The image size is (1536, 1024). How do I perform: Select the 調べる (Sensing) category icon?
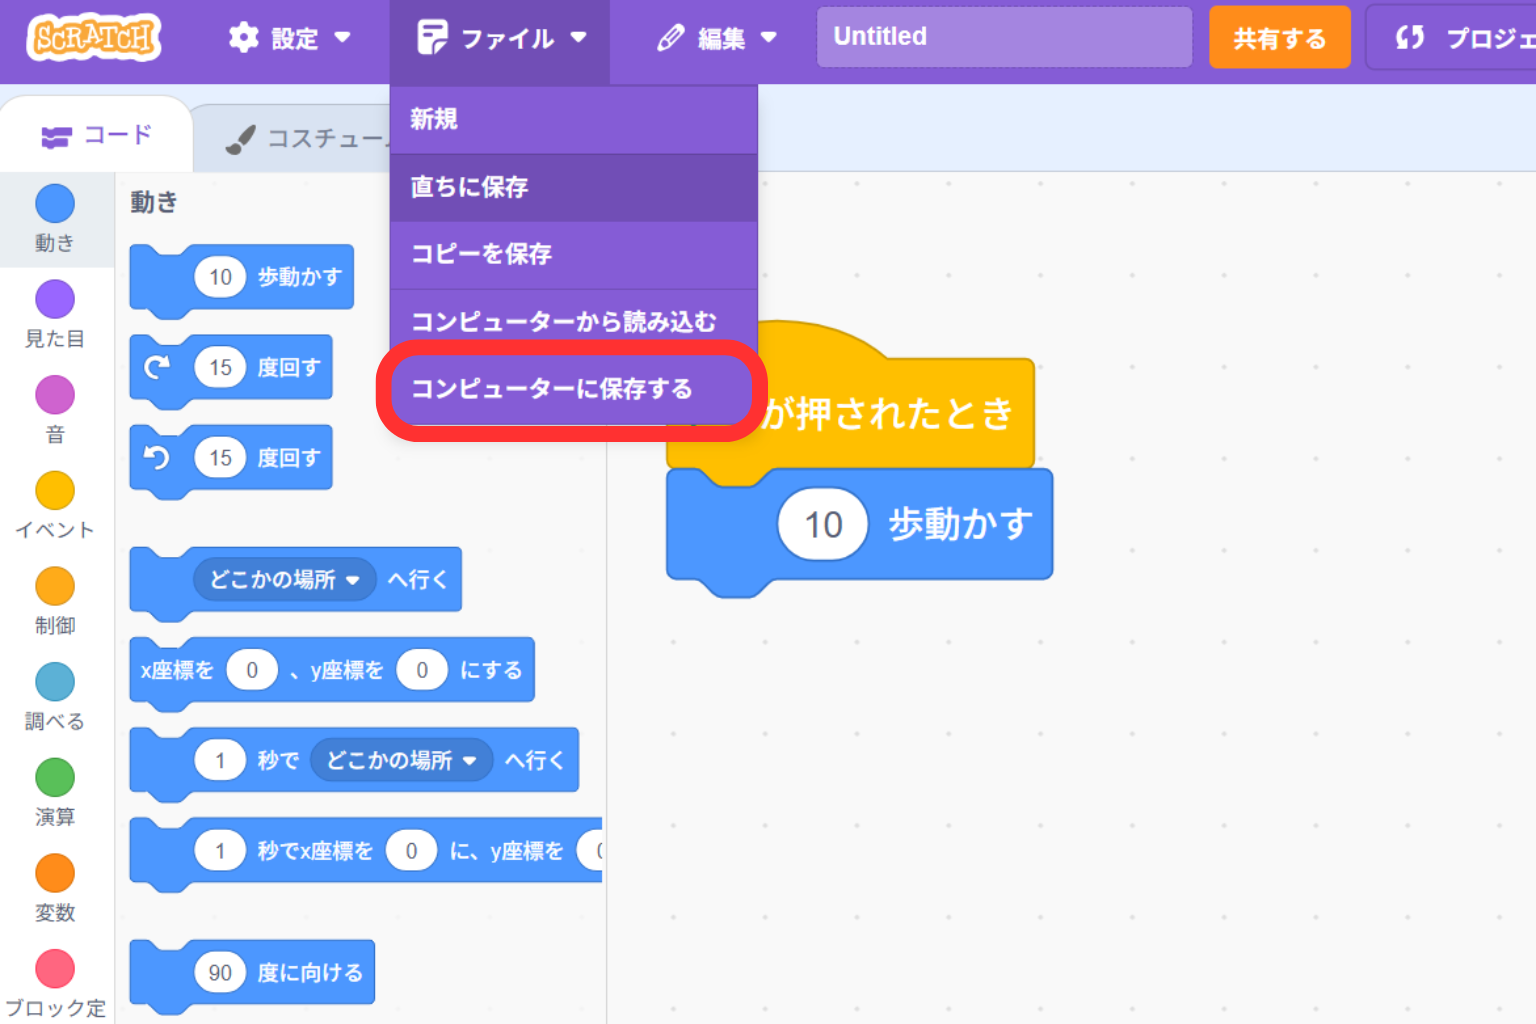pyautogui.click(x=54, y=682)
